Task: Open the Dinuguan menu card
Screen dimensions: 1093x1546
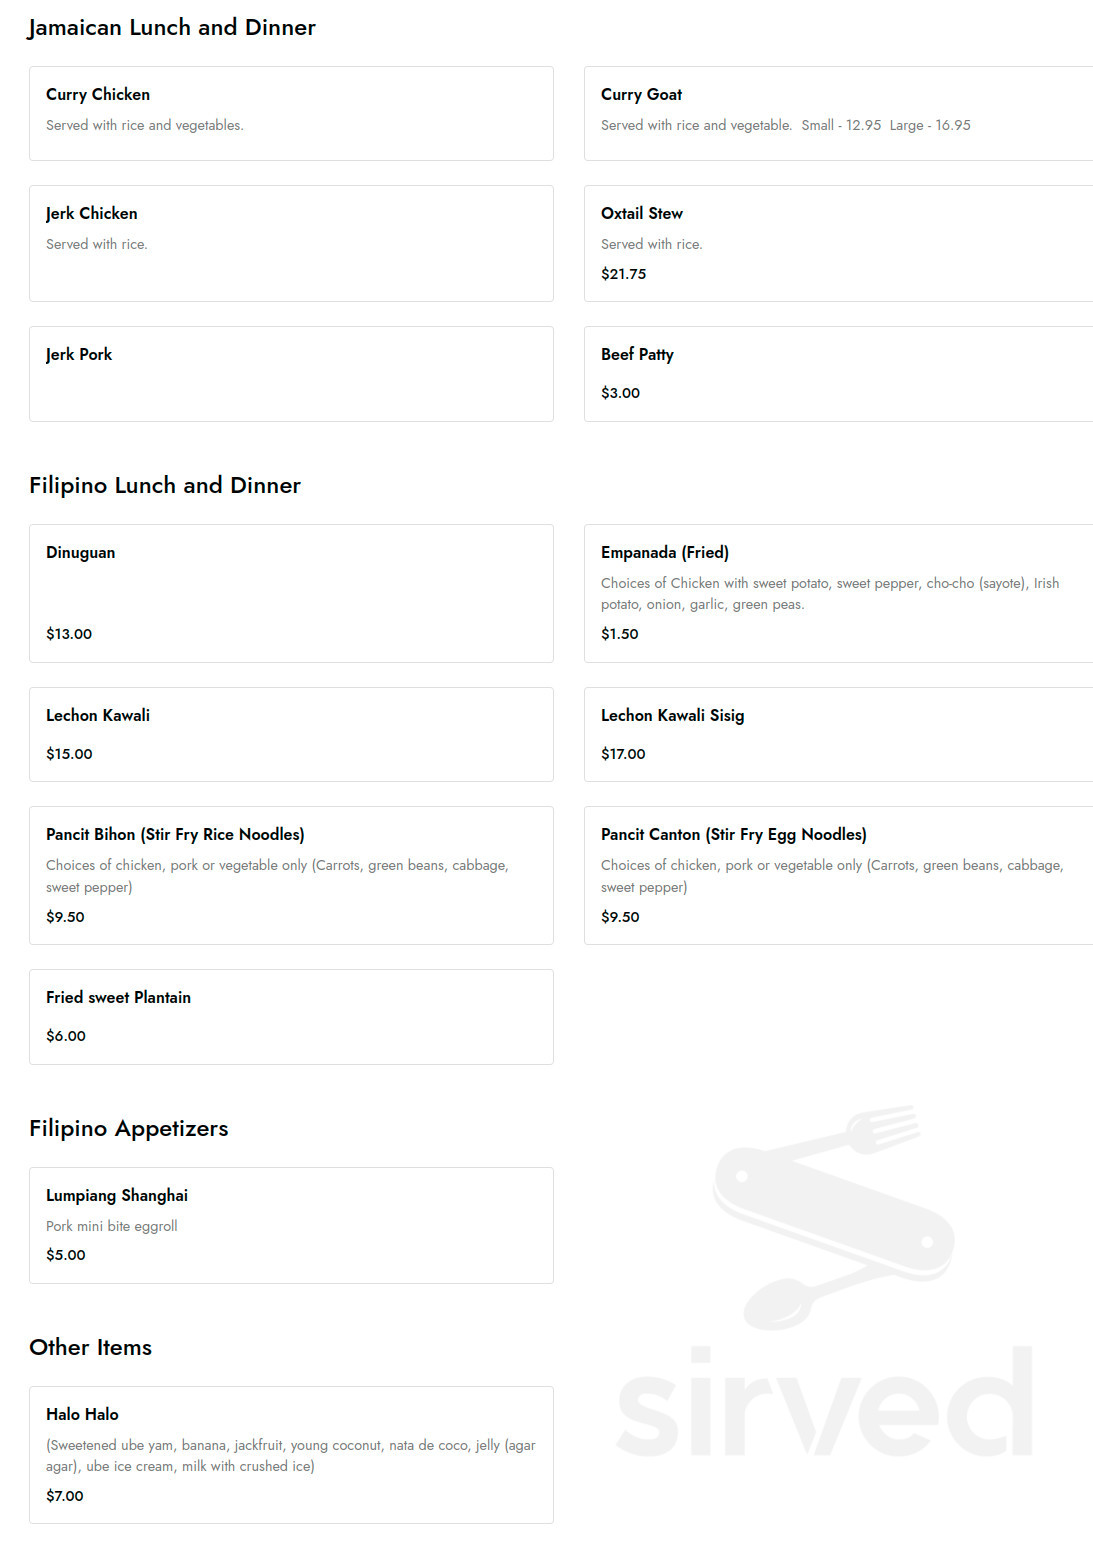Action: pos(291,593)
